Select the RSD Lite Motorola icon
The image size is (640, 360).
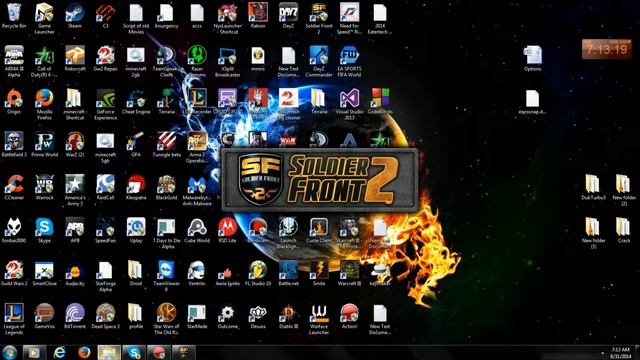pyautogui.click(x=227, y=231)
